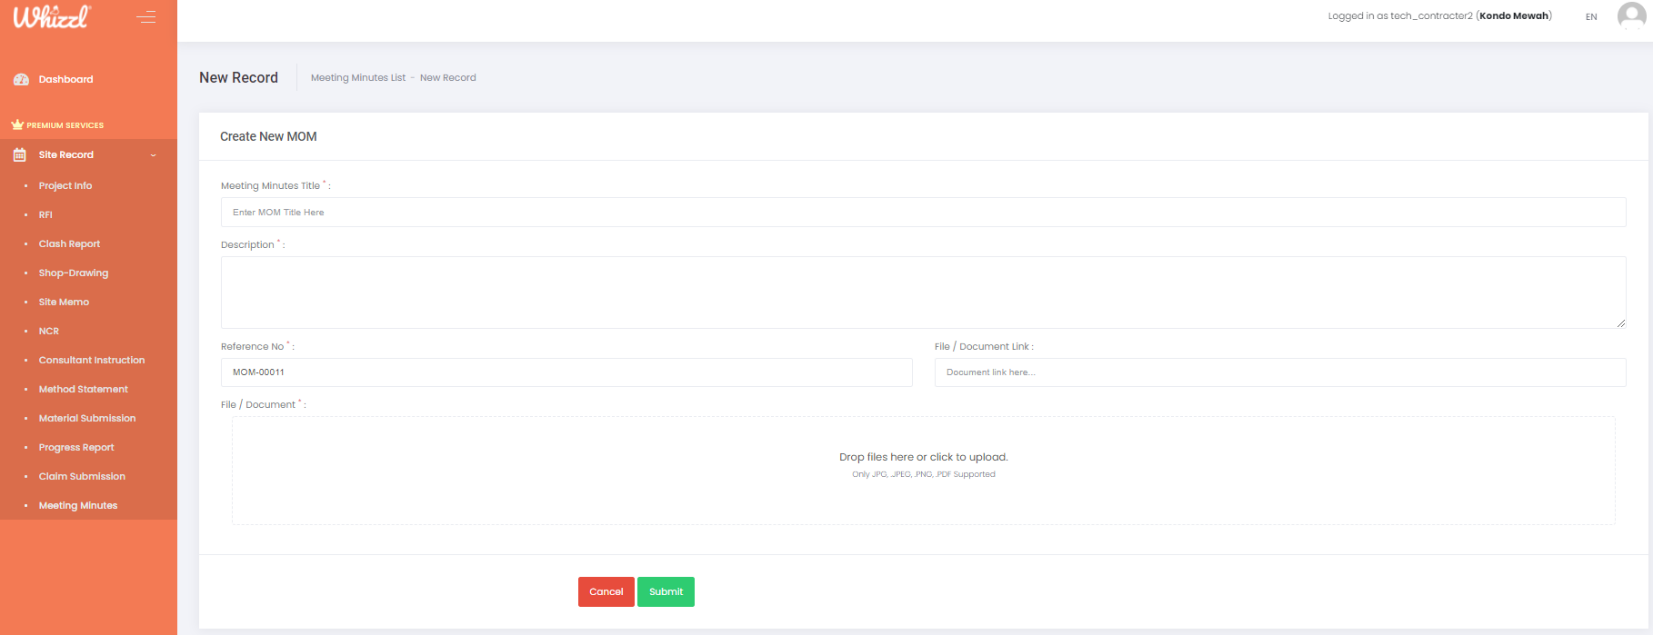Click the Document link input field
1653x635 pixels.
pyautogui.click(x=1279, y=372)
